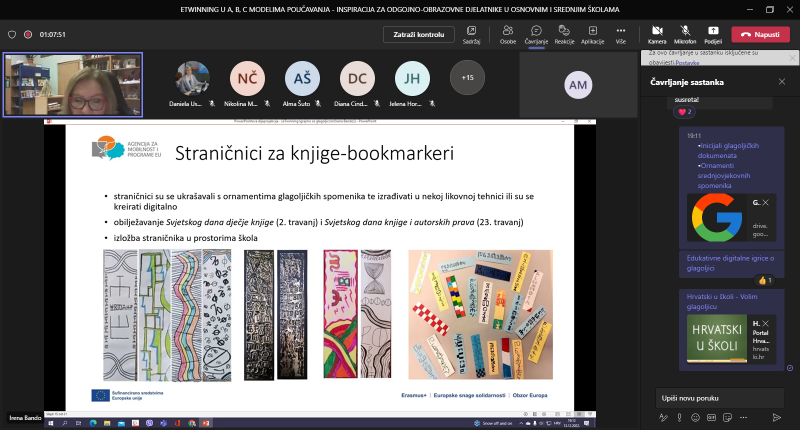Close the Čavrljanje sastanka chat panel
Screen dimensions: 800x430
click(x=782, y=82)
